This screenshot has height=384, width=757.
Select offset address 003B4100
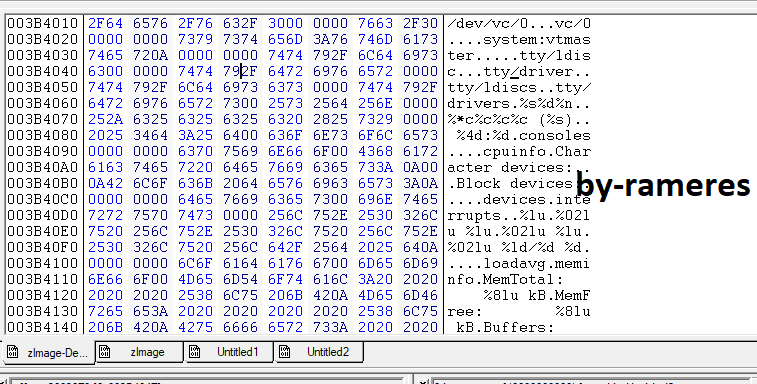(42, 263)
